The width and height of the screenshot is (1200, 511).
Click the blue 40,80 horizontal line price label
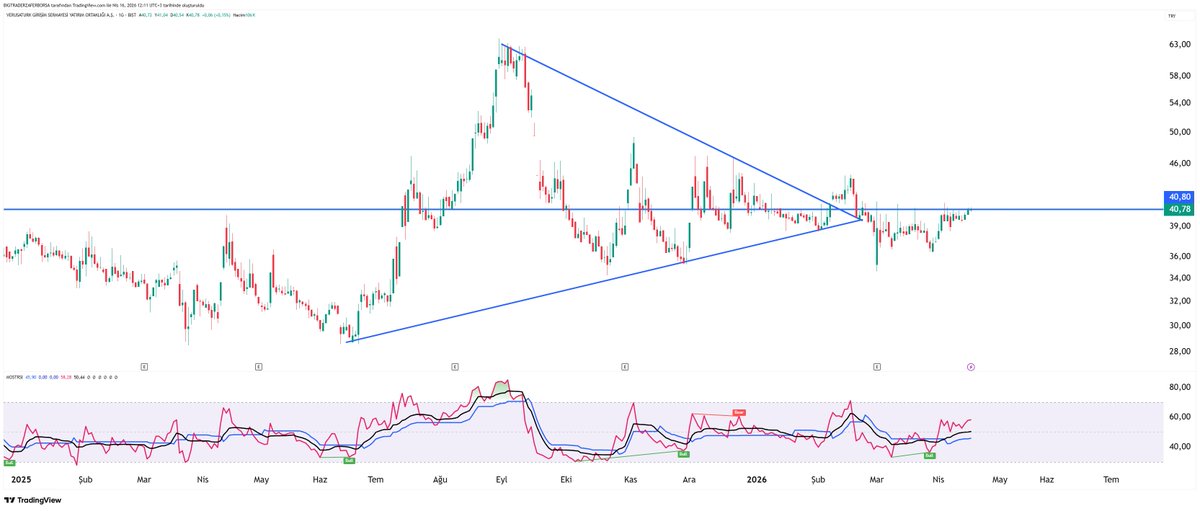(1179, 198)
